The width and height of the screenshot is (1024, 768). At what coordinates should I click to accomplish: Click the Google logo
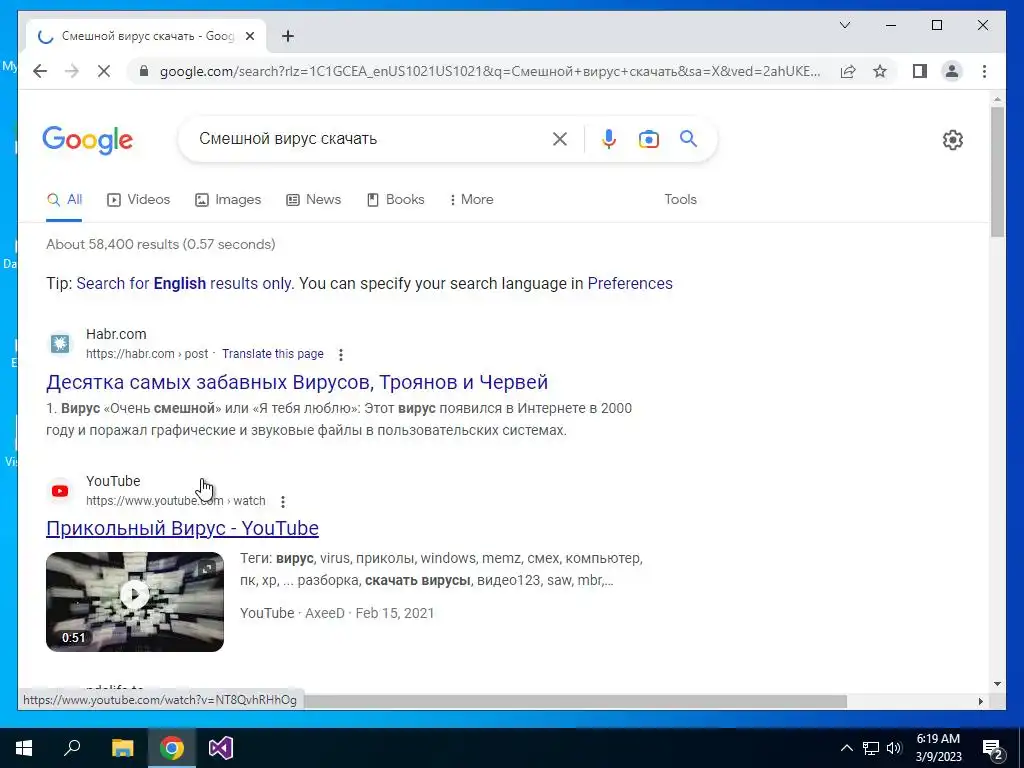88,140
